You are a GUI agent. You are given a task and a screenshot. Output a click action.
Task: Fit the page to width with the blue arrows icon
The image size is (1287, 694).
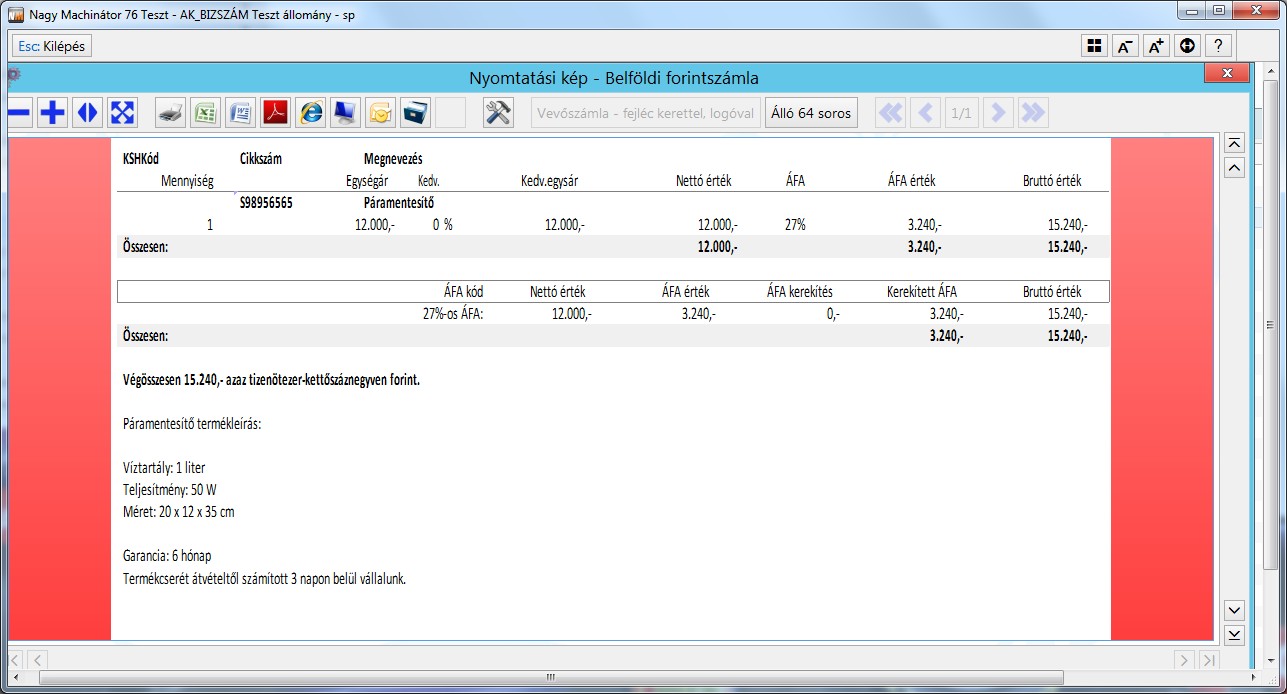pos(87,113)
